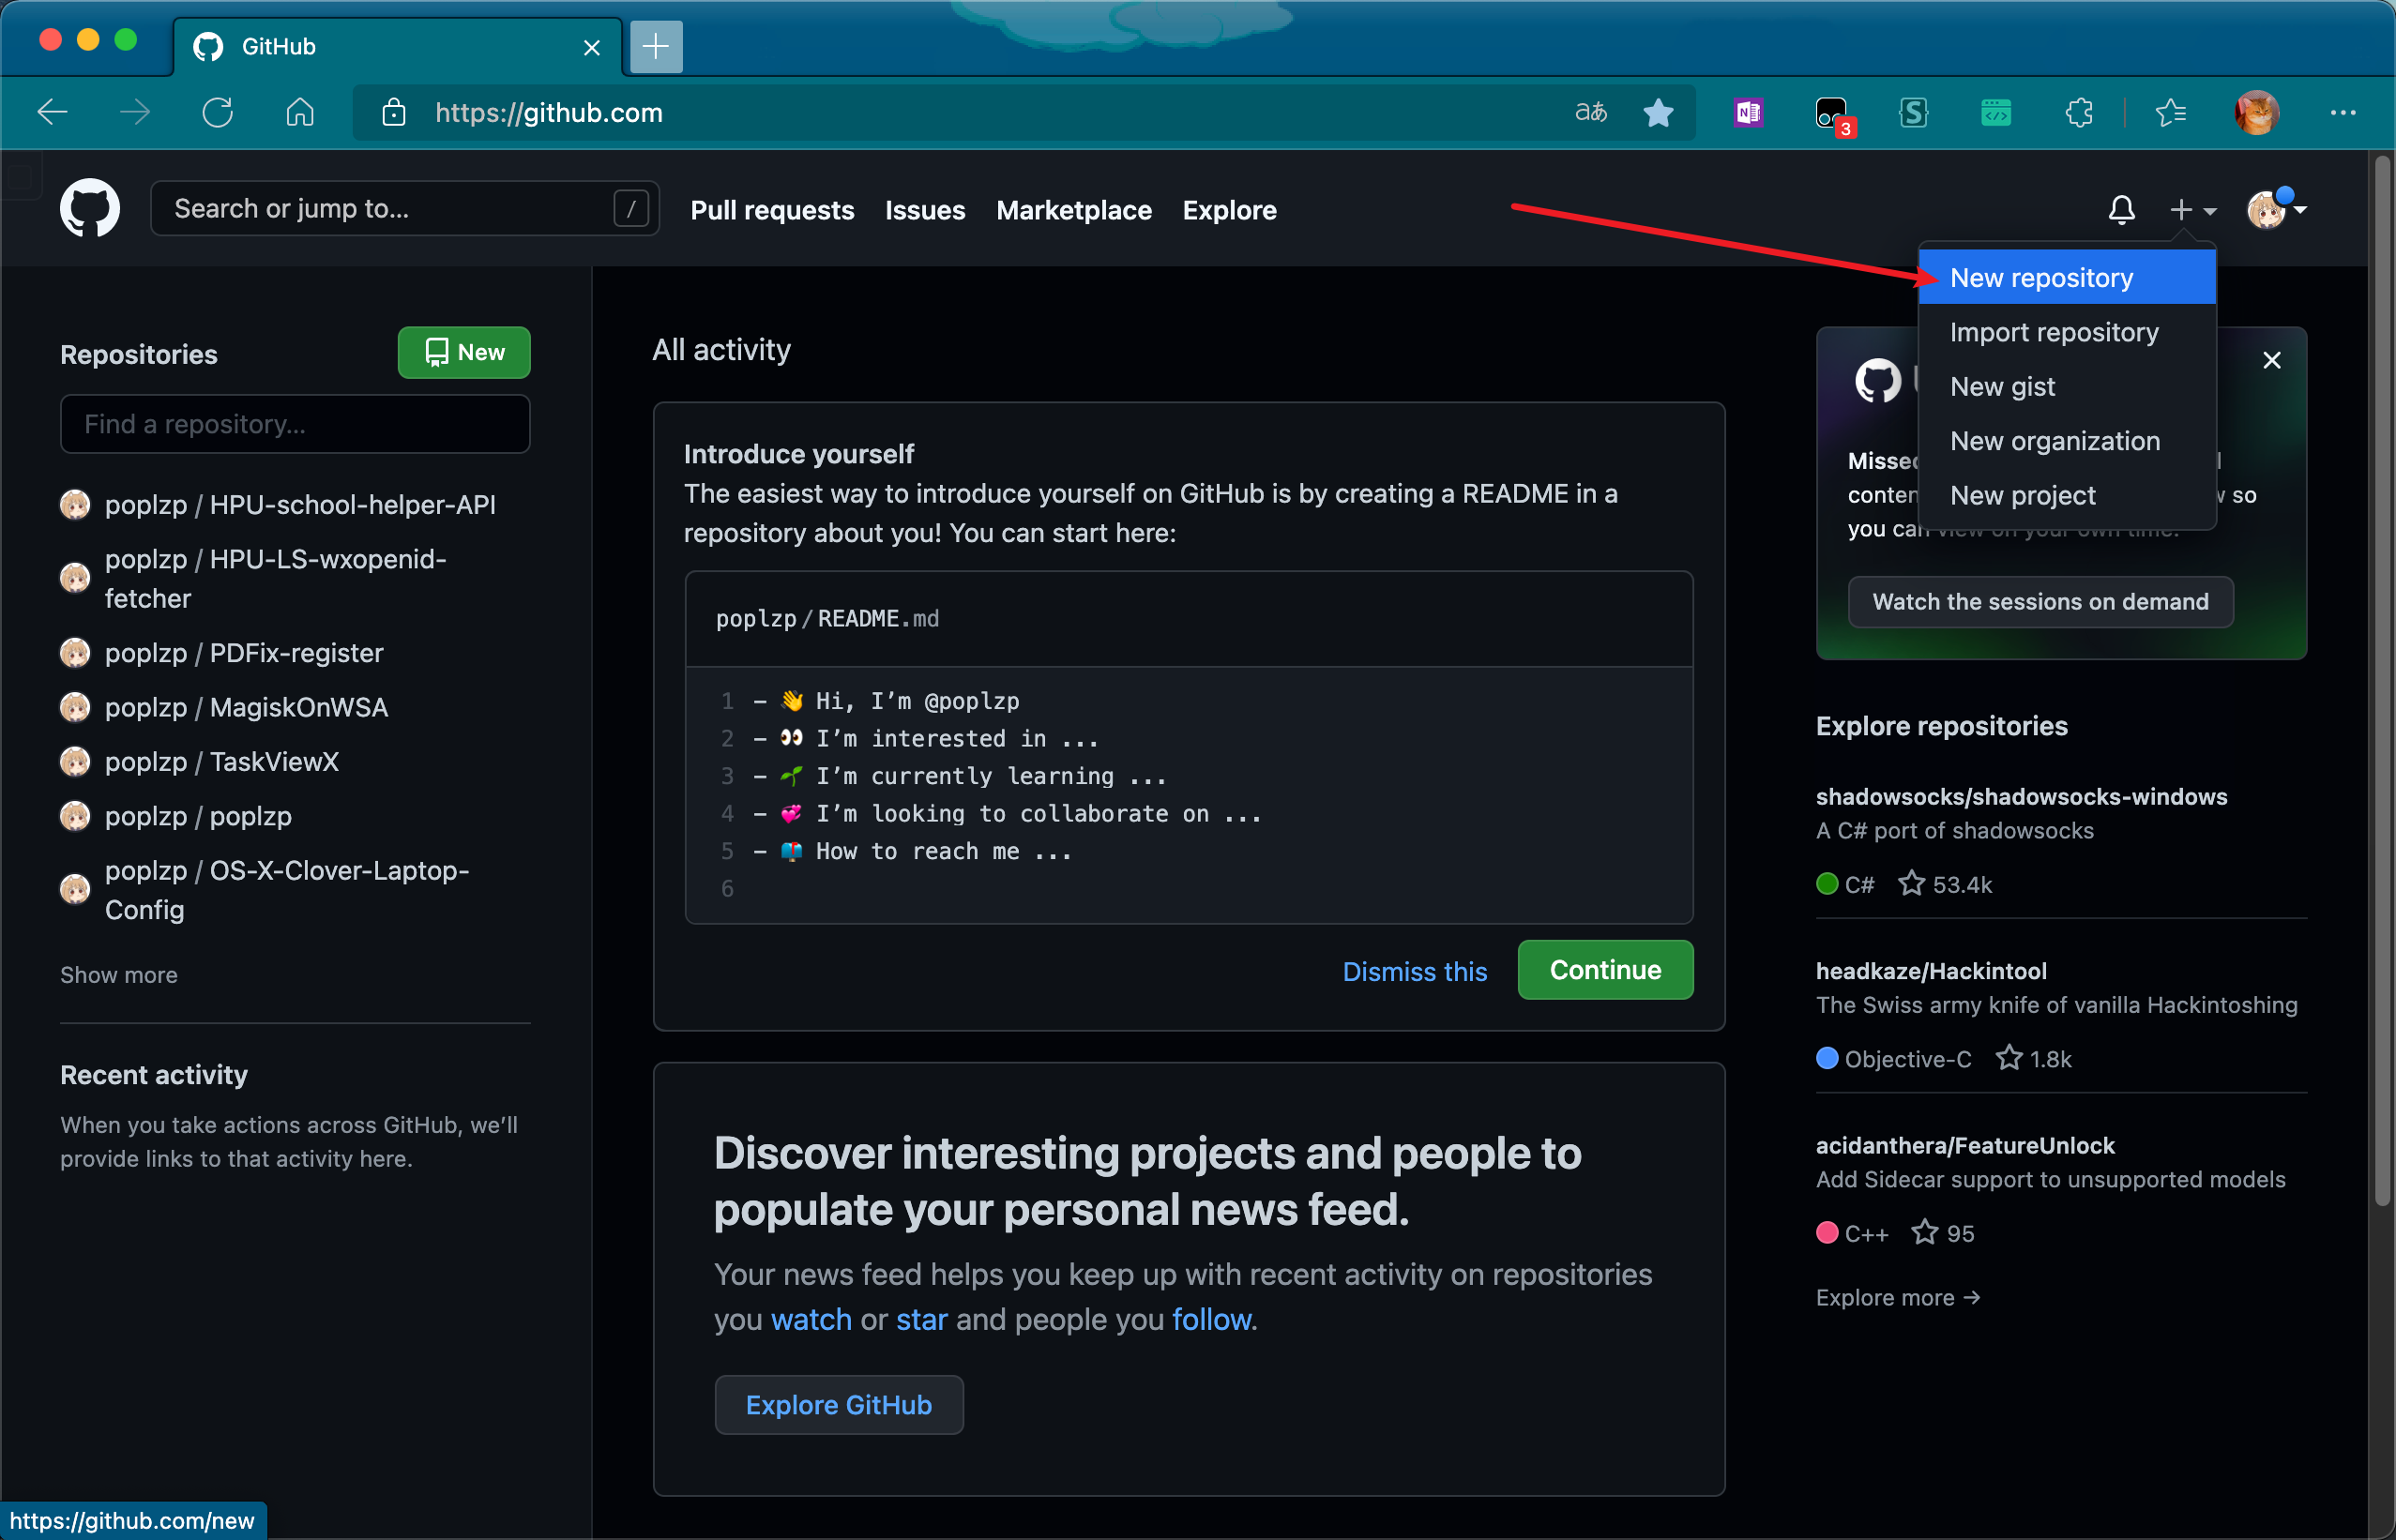This screenshot has width=2396, height=1540.
Task: Toggle the favorite star in address bar
Action: 1657,112
